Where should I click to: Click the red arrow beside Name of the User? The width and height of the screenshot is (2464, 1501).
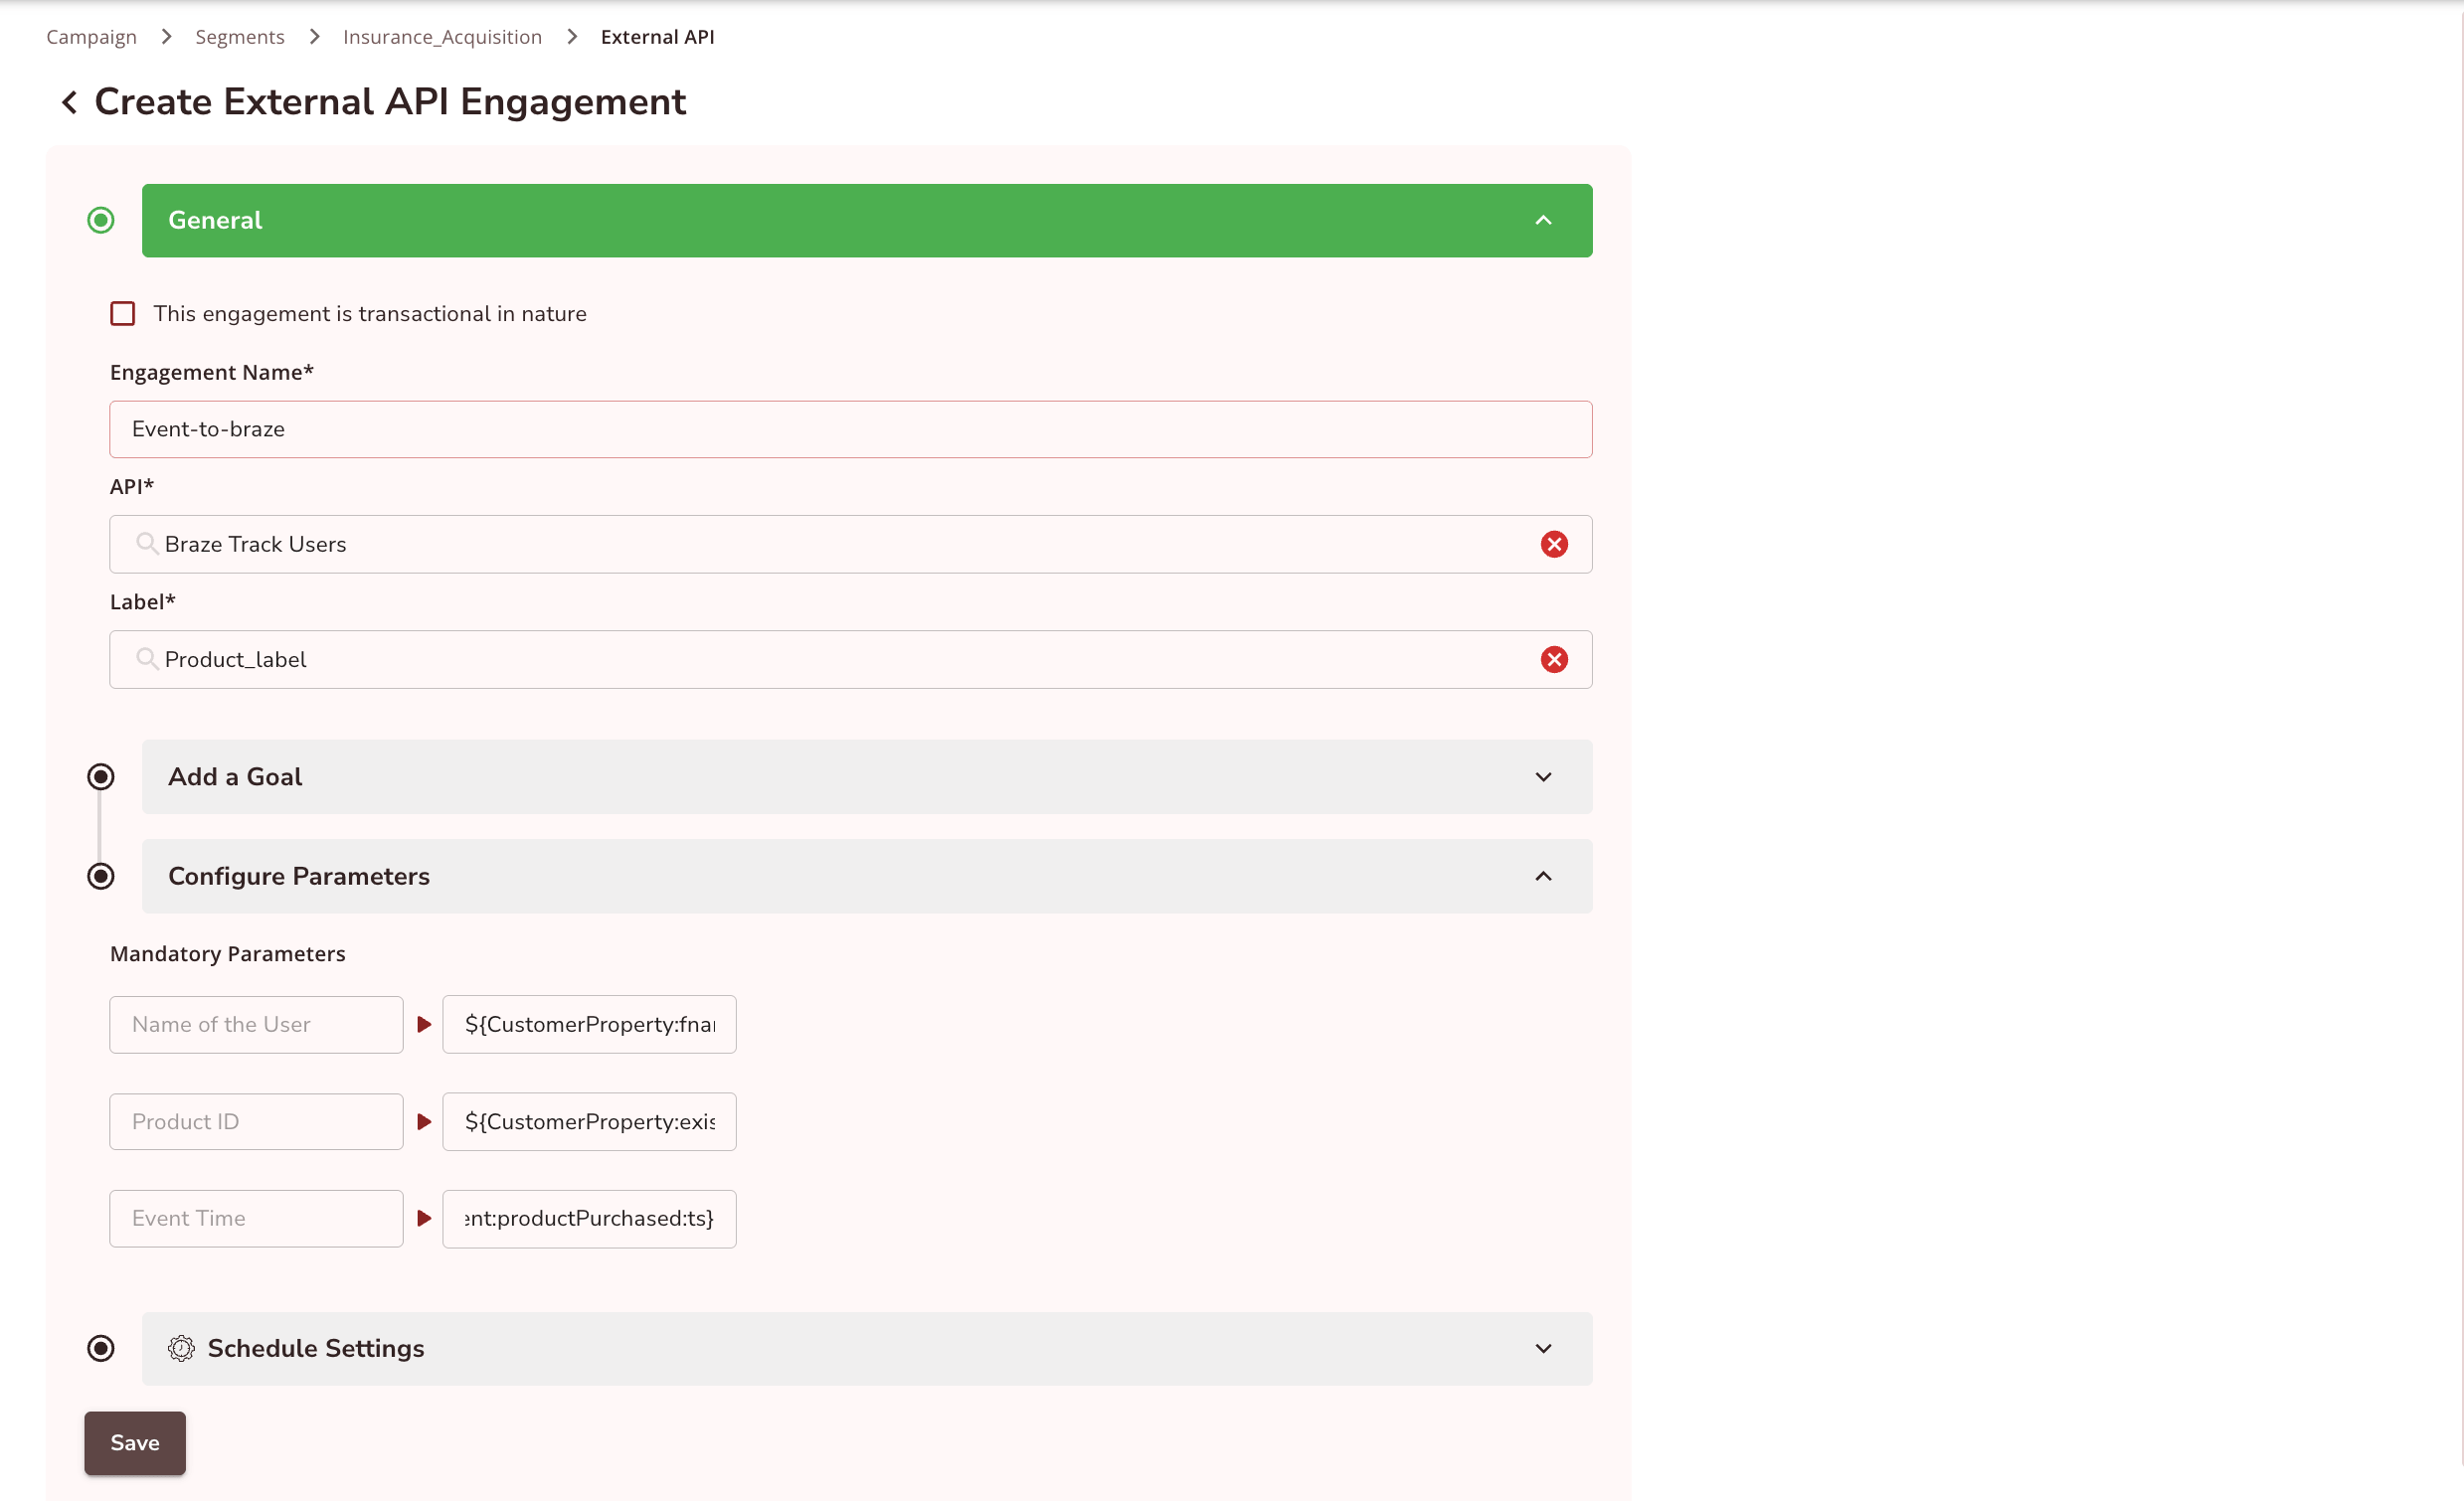point(424,1024)
